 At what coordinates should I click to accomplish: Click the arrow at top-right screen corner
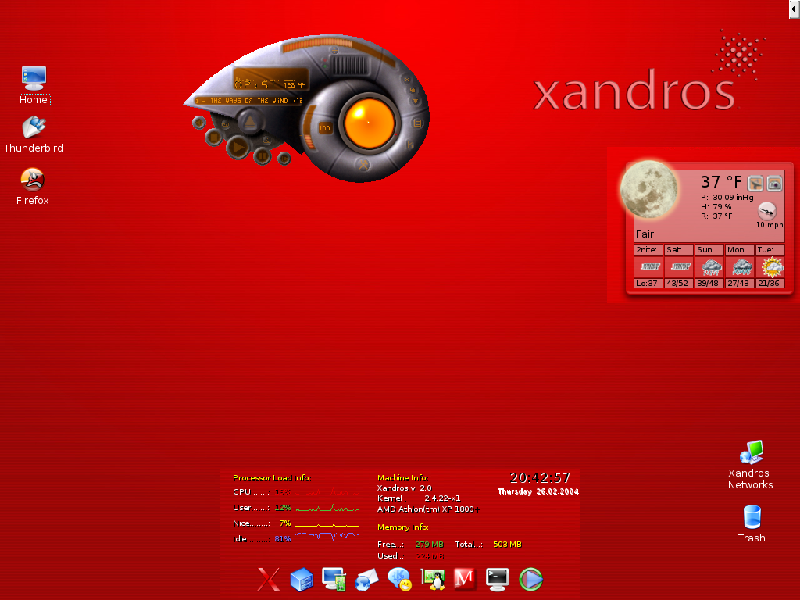(794, 9)
